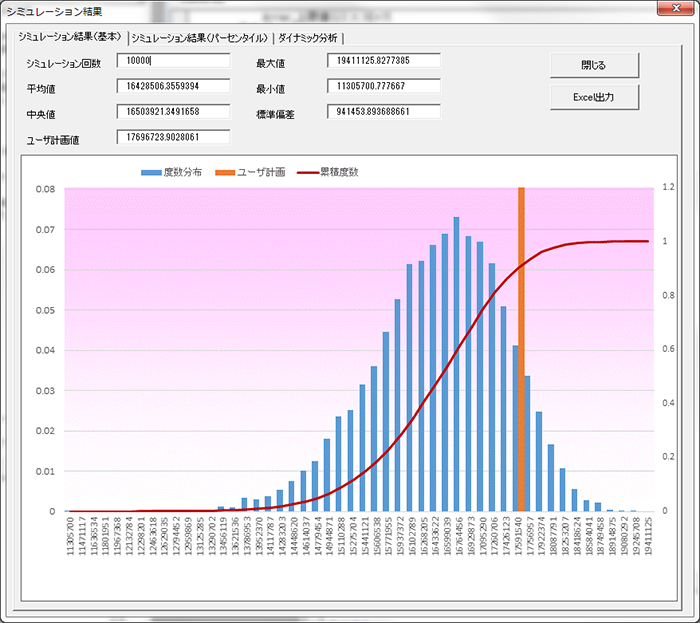Screen dimensions: 700x623
Task: Click the 0.6 right axis label
Action: coord(668,349)
